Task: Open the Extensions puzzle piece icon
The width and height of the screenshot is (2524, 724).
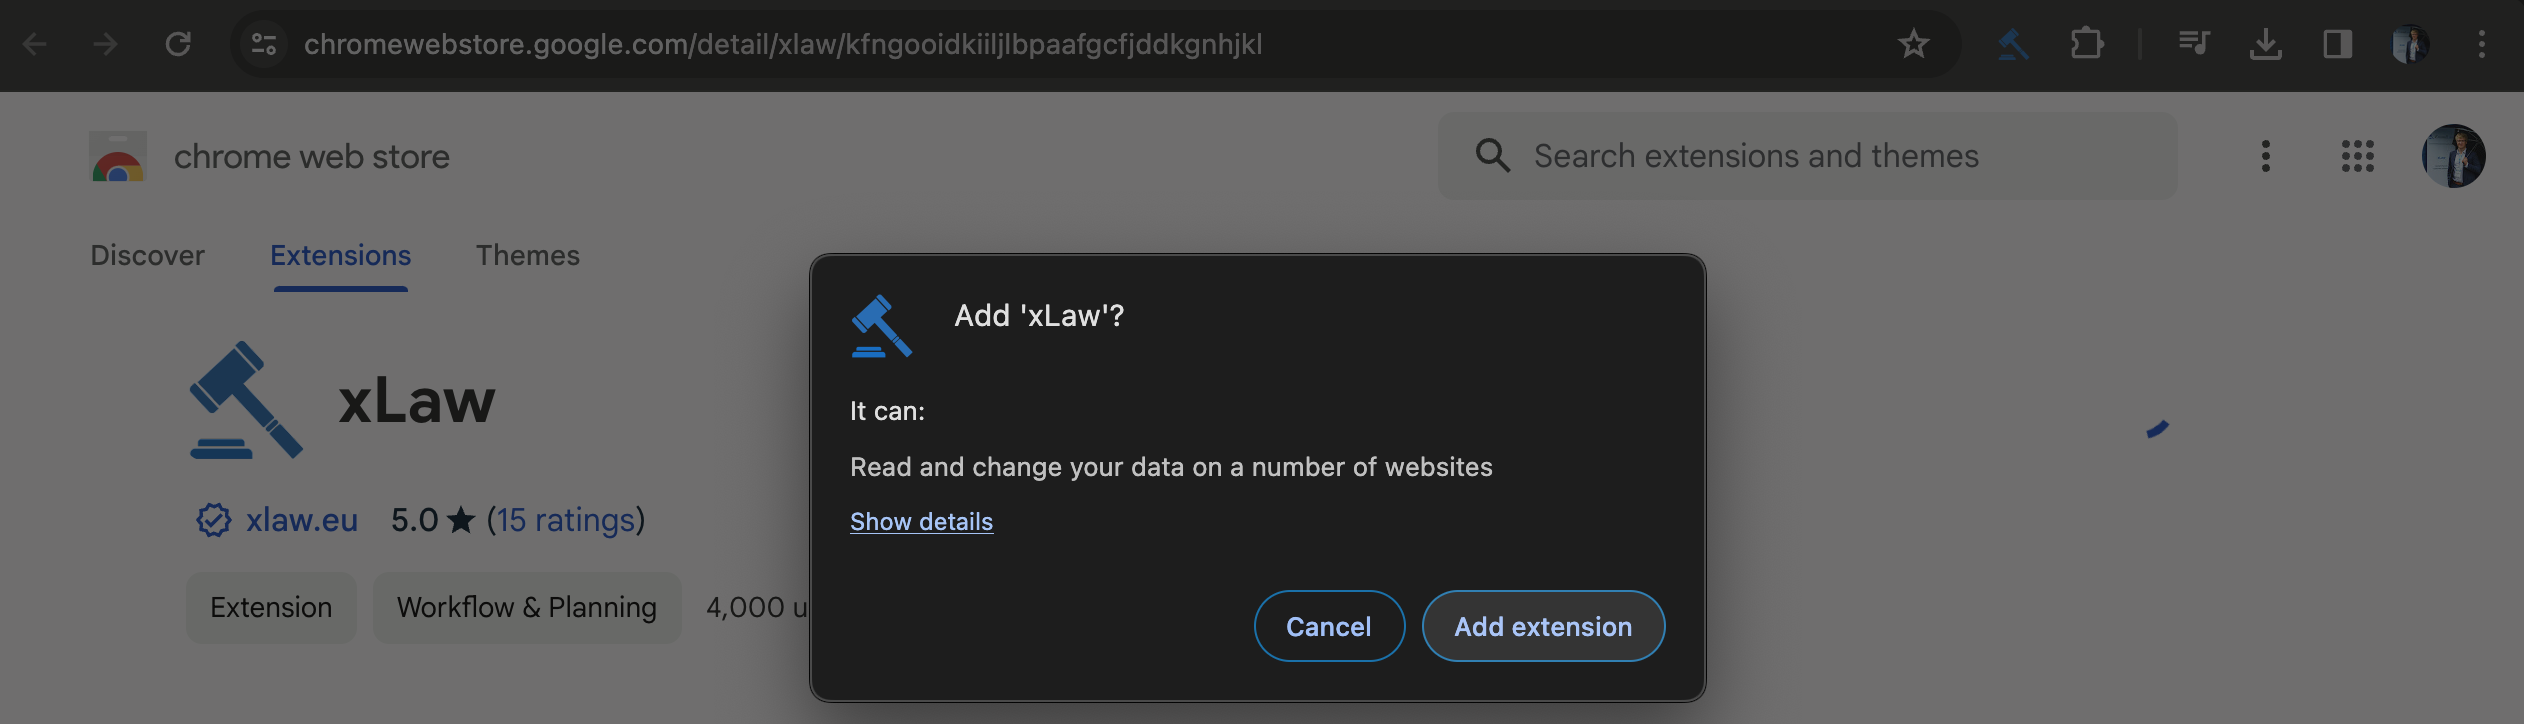Action: (x=2087, y=45)
